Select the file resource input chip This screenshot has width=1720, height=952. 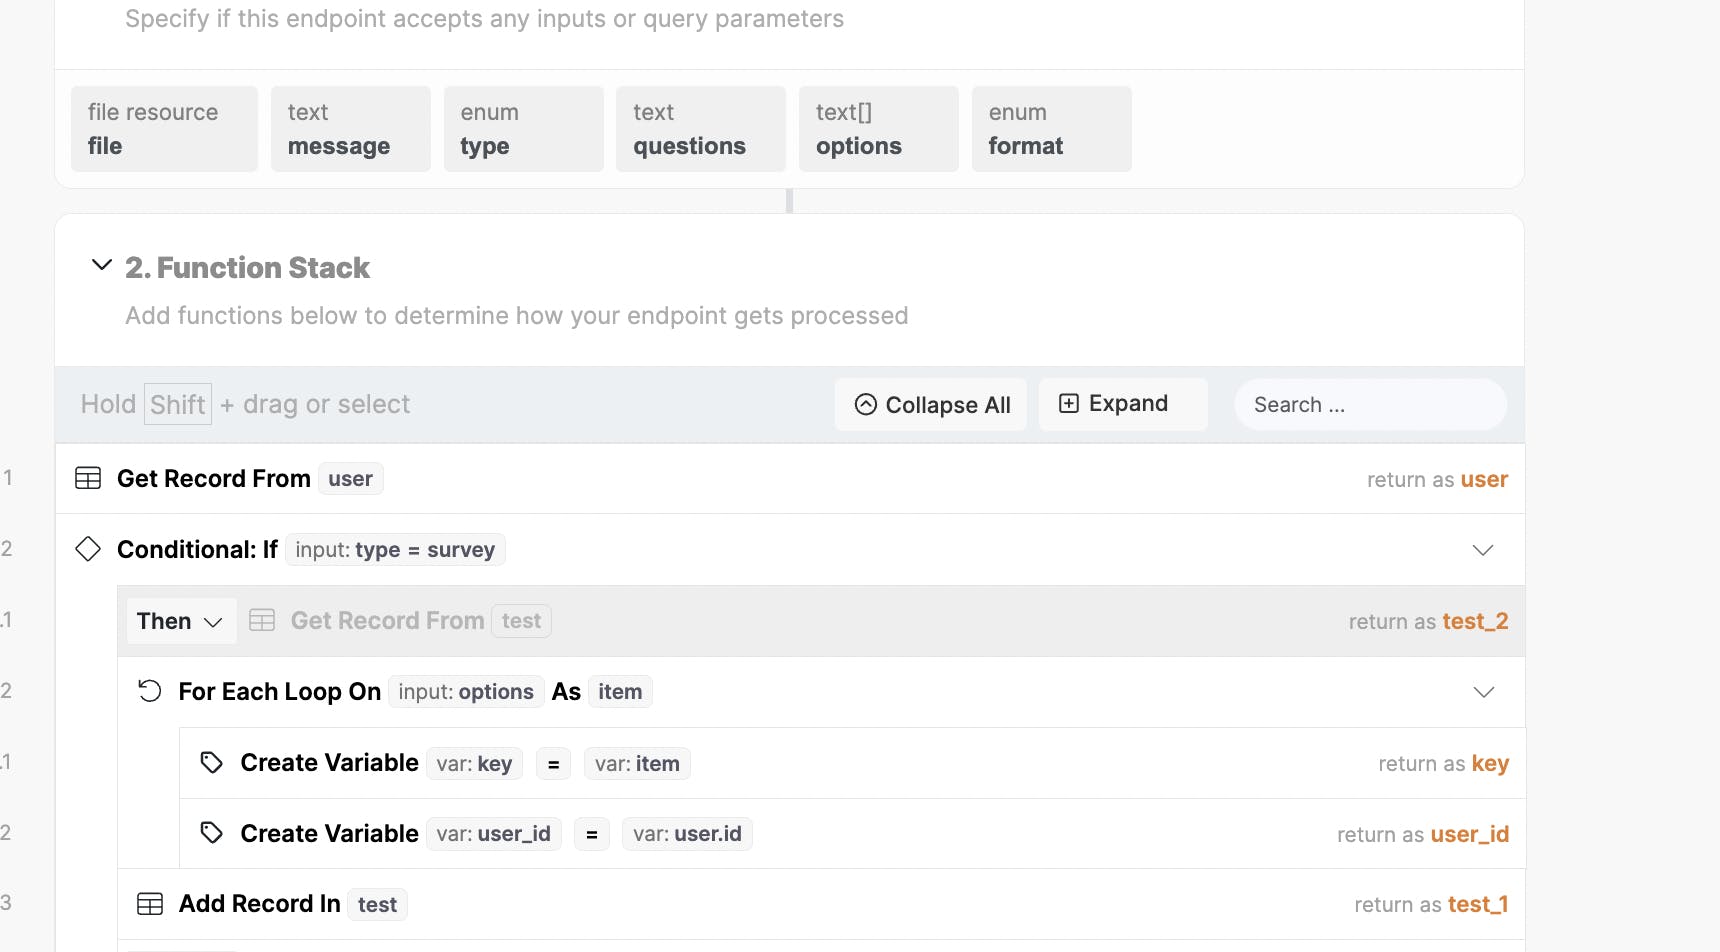click(164, 129)
